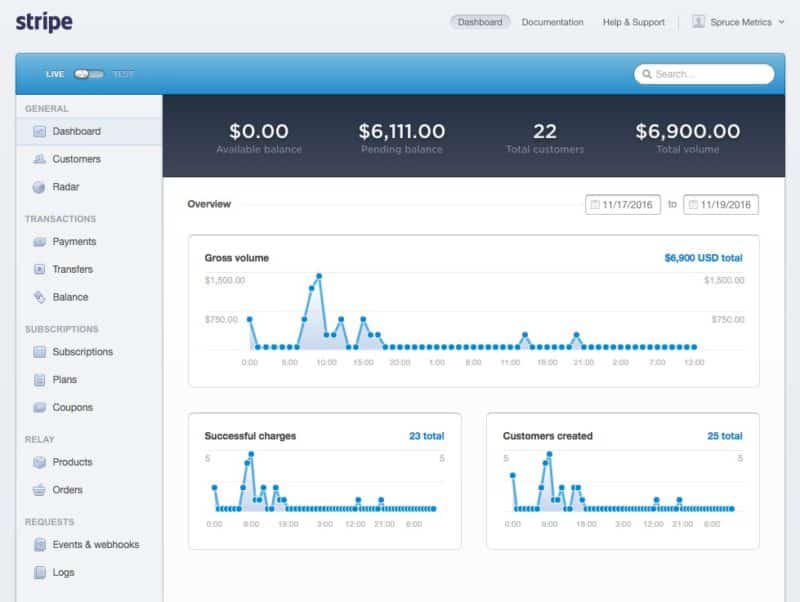Click the Logs icon

[39, 572]
